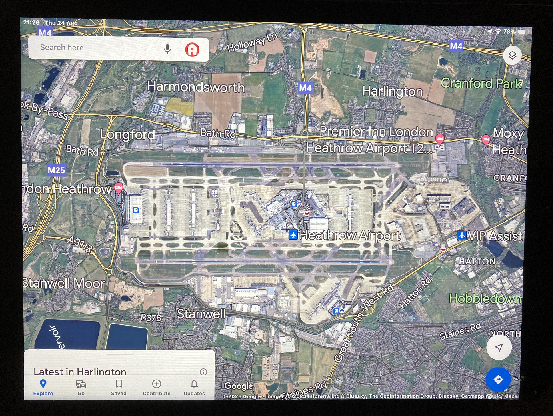The height and width of the screenshot is (416, 553).
Task: Click the Latest in Harlington info icon
Action: pos(203,372)
